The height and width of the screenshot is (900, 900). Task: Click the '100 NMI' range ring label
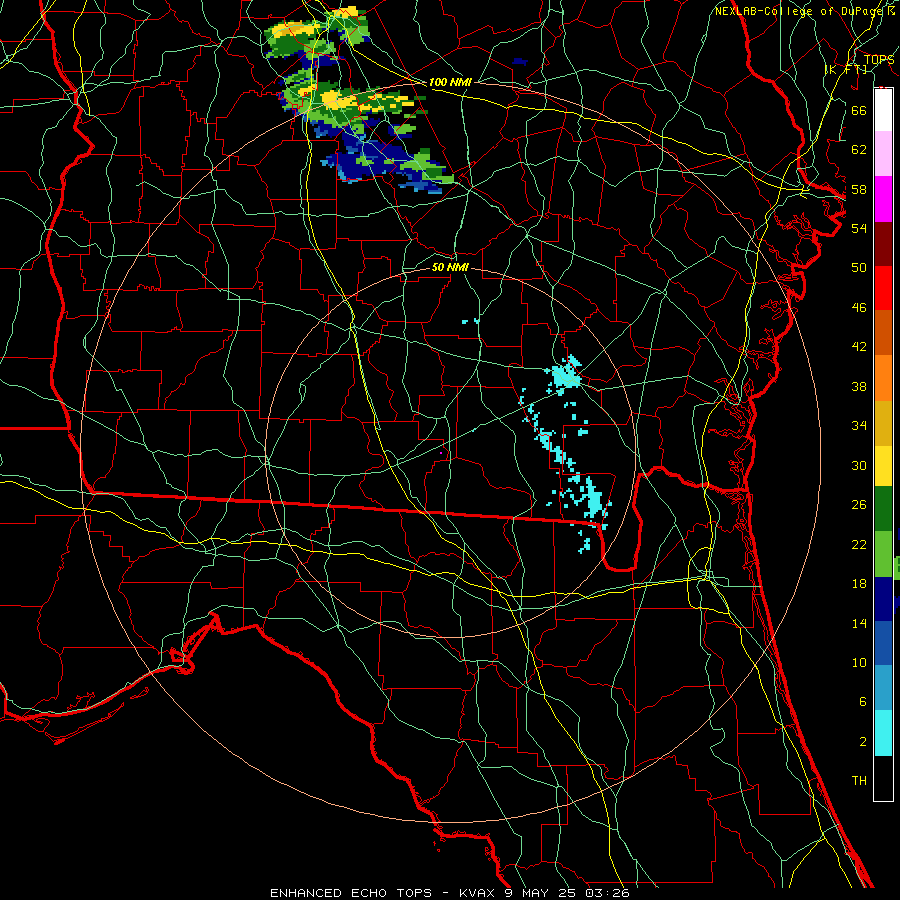pyautogui.click(x=450, y=82)
